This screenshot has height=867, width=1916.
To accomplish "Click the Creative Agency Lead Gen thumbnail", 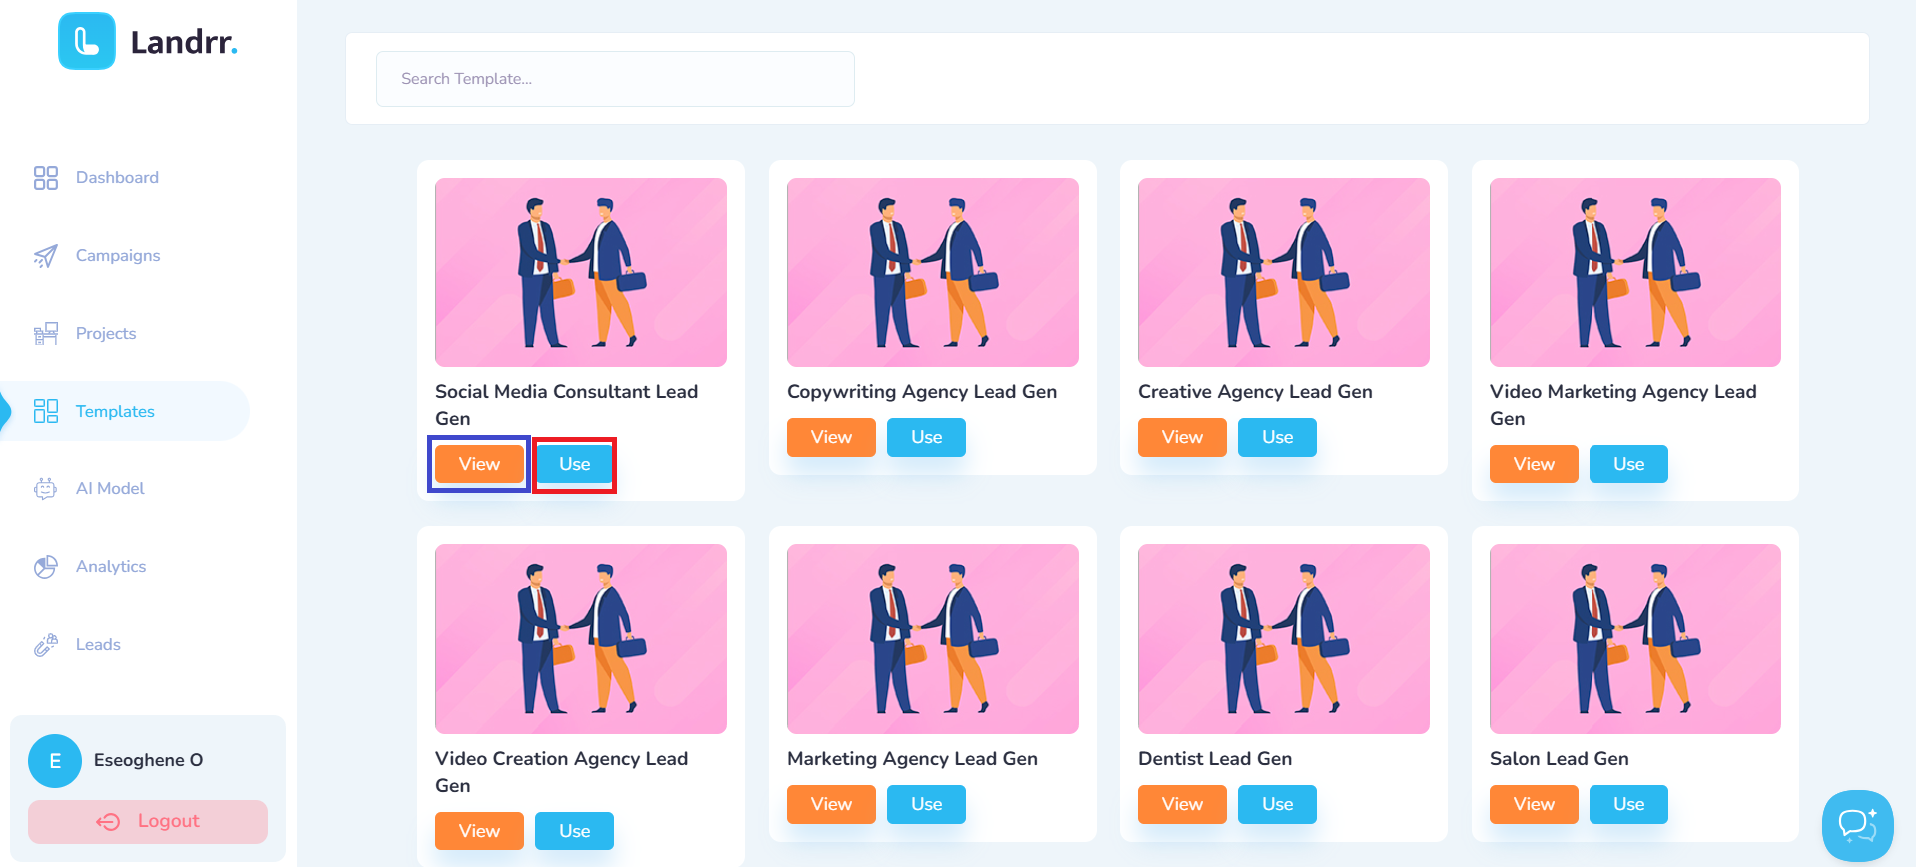I will (1284, 272).
